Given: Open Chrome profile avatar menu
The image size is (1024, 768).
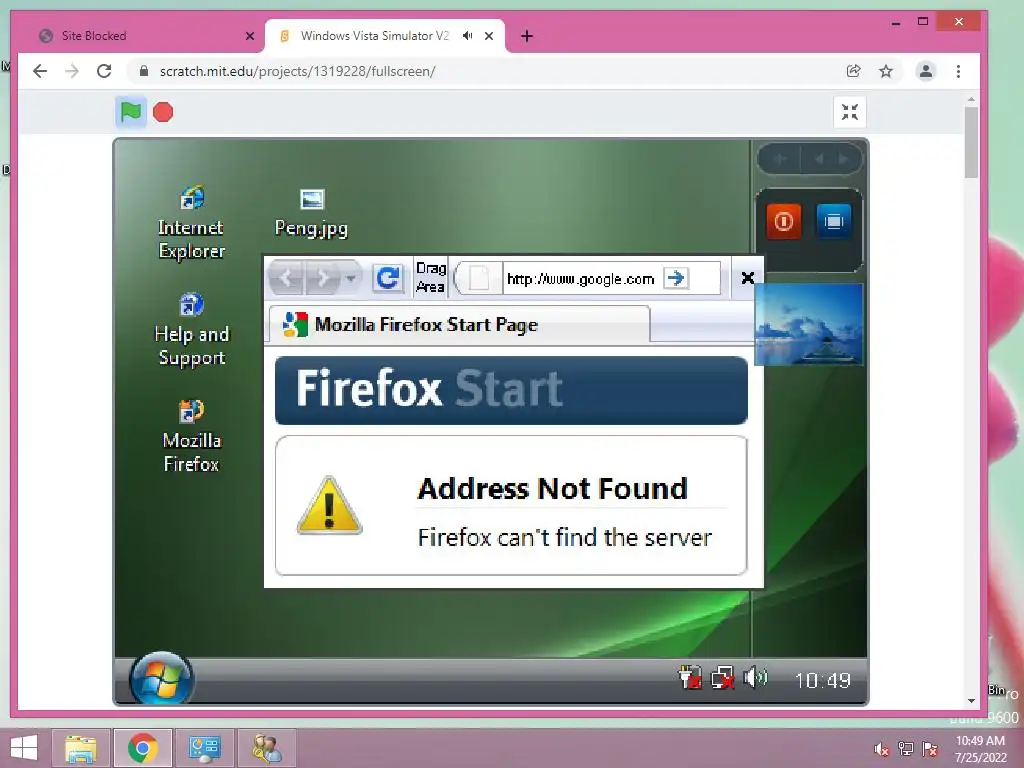Looking at the screenshot, I should (x=925, y=71).
